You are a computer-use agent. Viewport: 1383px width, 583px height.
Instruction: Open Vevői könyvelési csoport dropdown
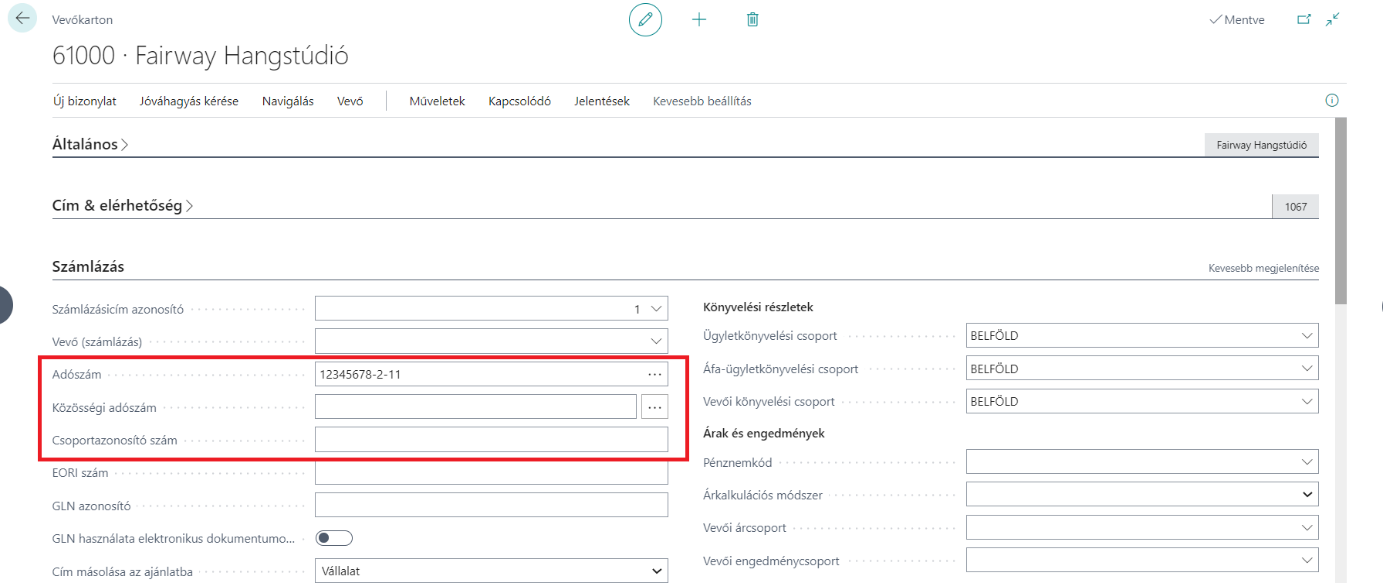(x=1307, y=401)
